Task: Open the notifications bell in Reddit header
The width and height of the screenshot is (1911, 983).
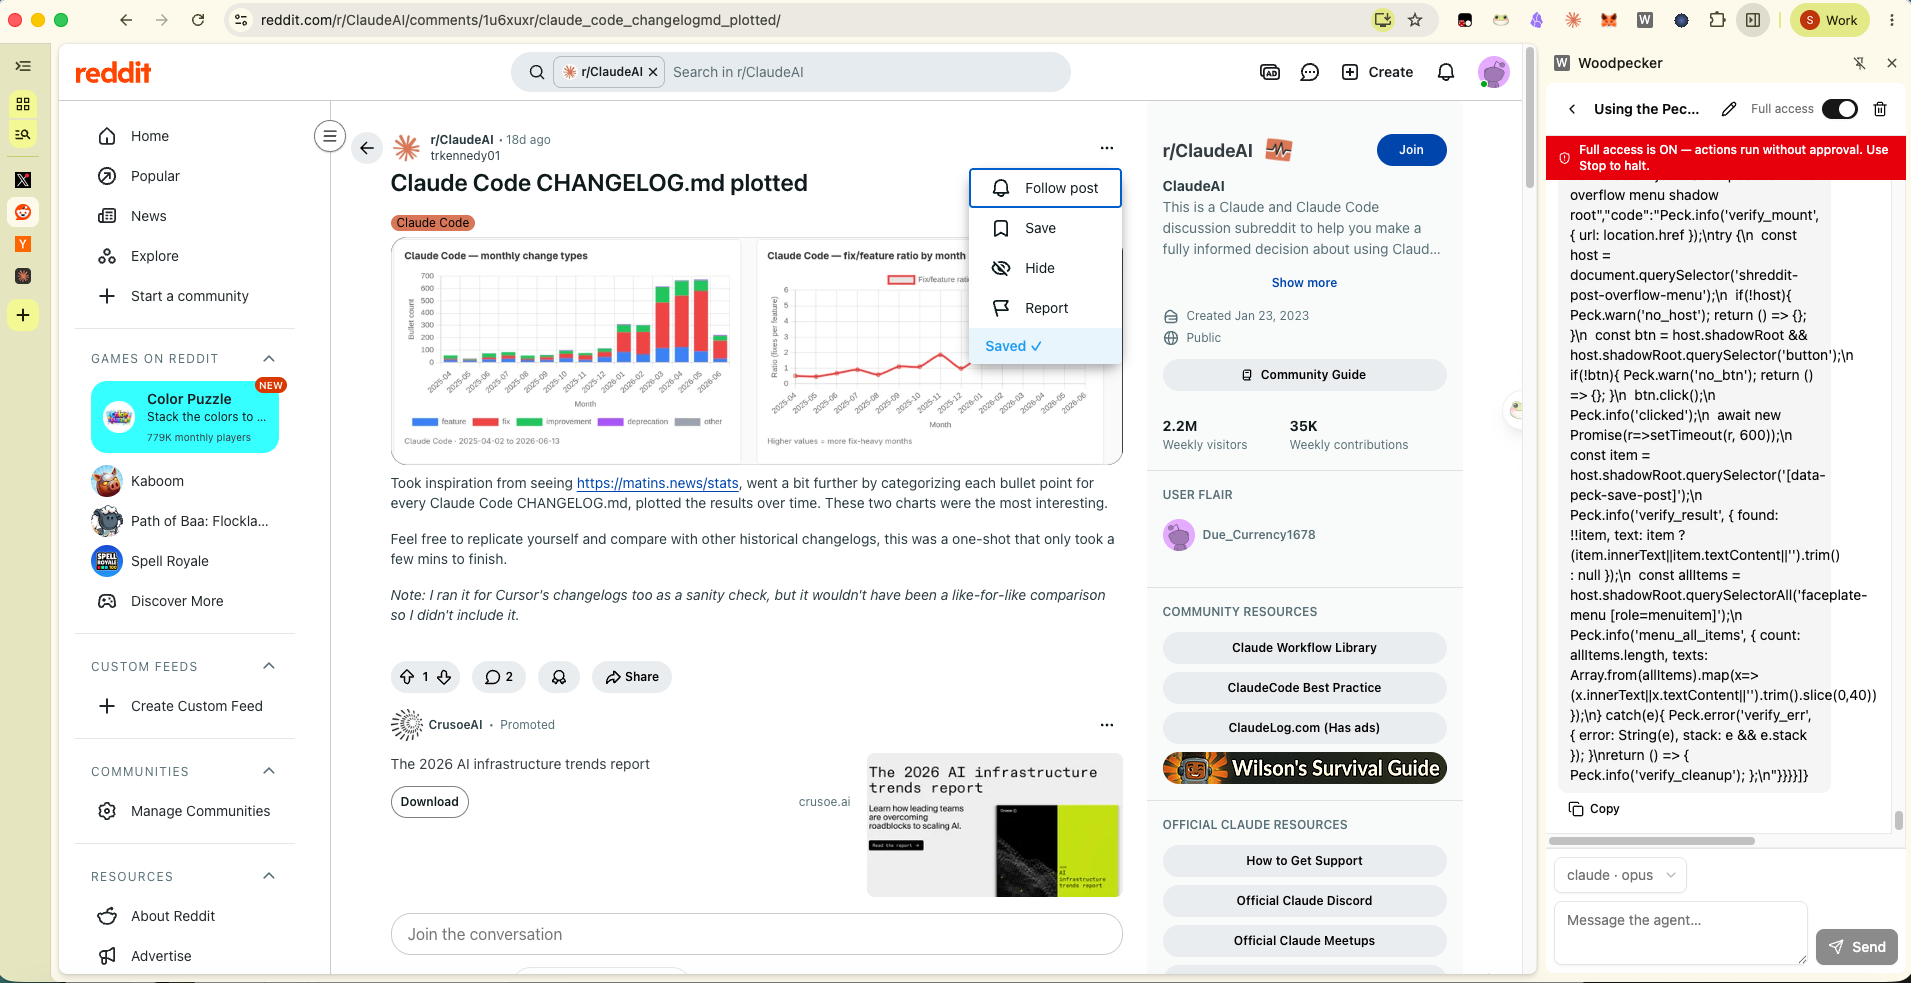Action: pos(1445,72)
